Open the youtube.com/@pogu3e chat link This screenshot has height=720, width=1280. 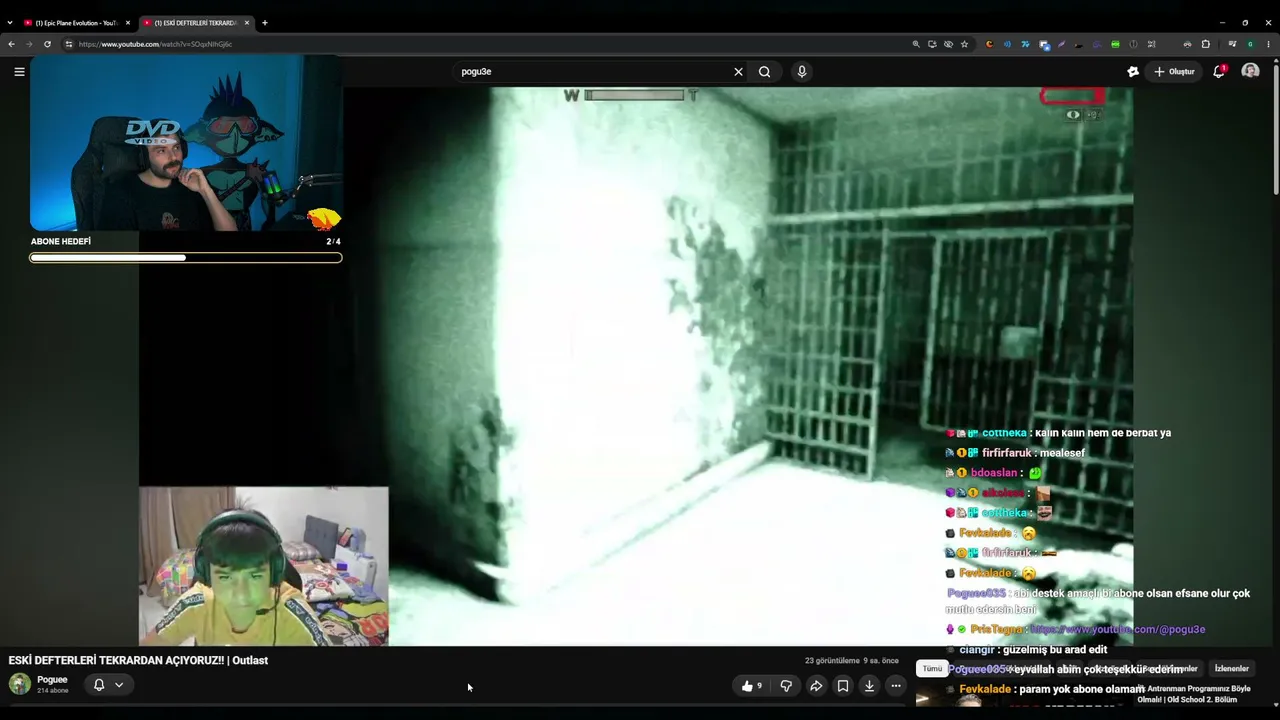(x=1117, y=629)
